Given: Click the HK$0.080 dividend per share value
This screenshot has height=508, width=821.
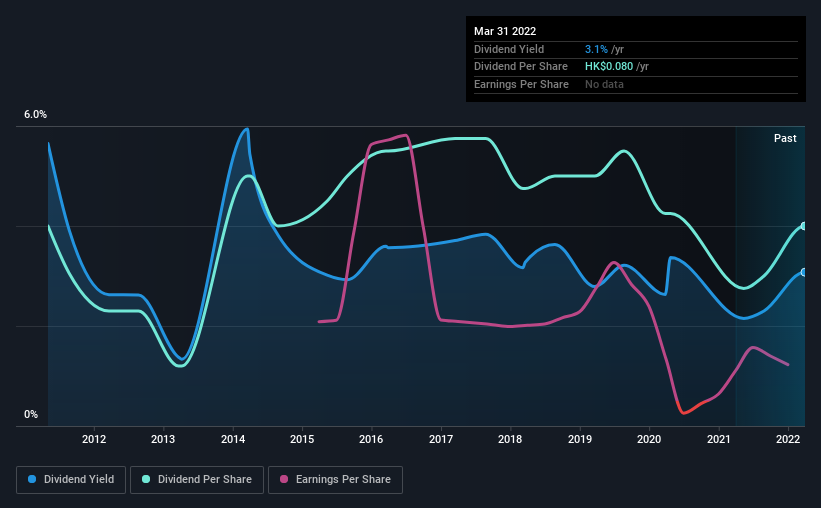Looking at the screenshot, I should (x=609, y=67).
